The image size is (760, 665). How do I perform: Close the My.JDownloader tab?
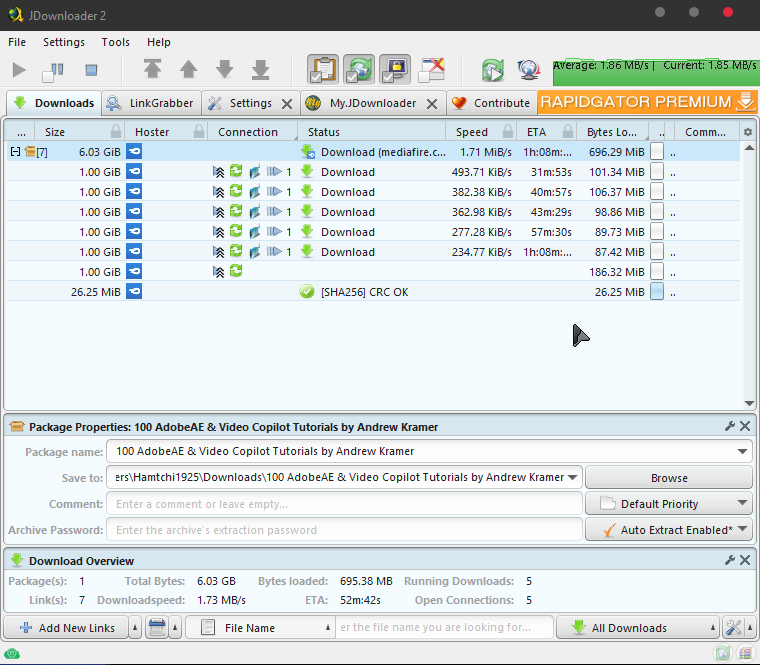coord(432,104)
